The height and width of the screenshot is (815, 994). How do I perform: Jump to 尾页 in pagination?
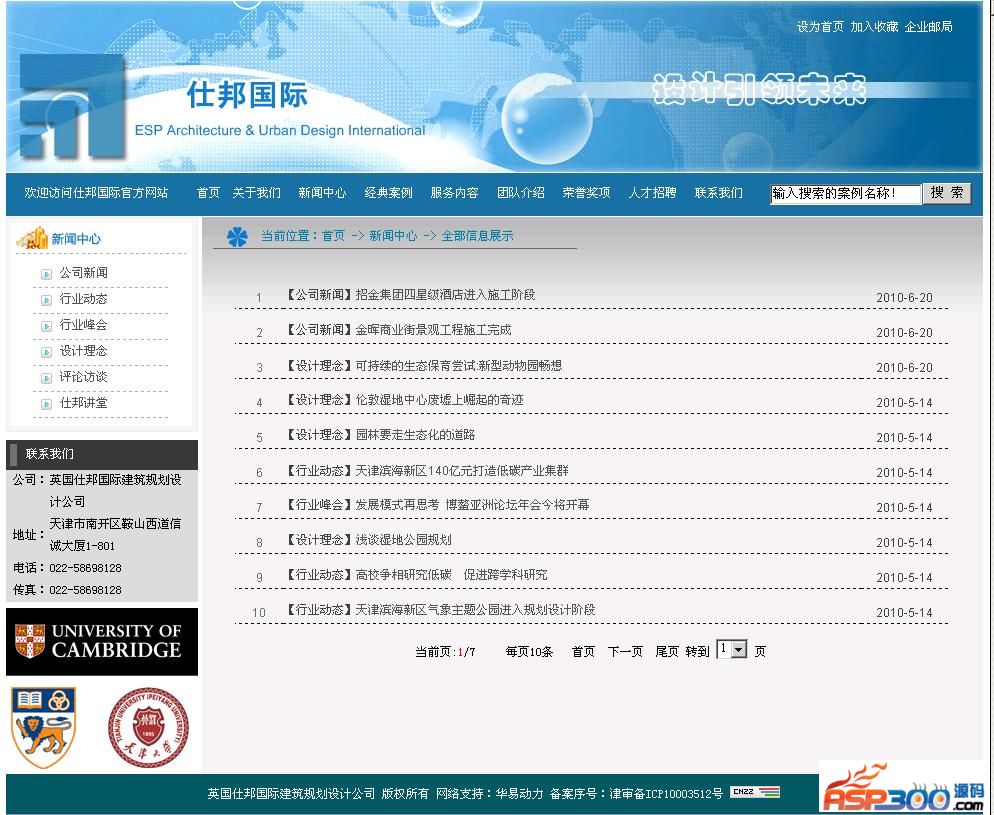coord(666,652)
